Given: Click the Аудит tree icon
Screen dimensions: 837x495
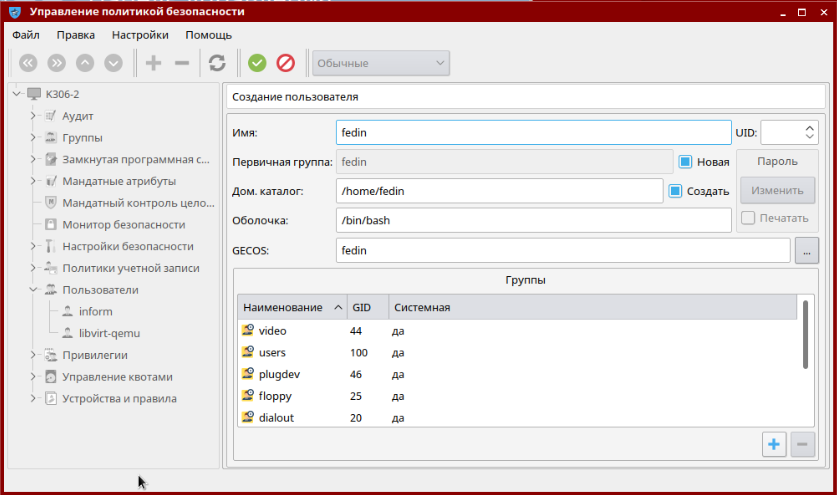Looking at the screenshot, I should 51,116.
